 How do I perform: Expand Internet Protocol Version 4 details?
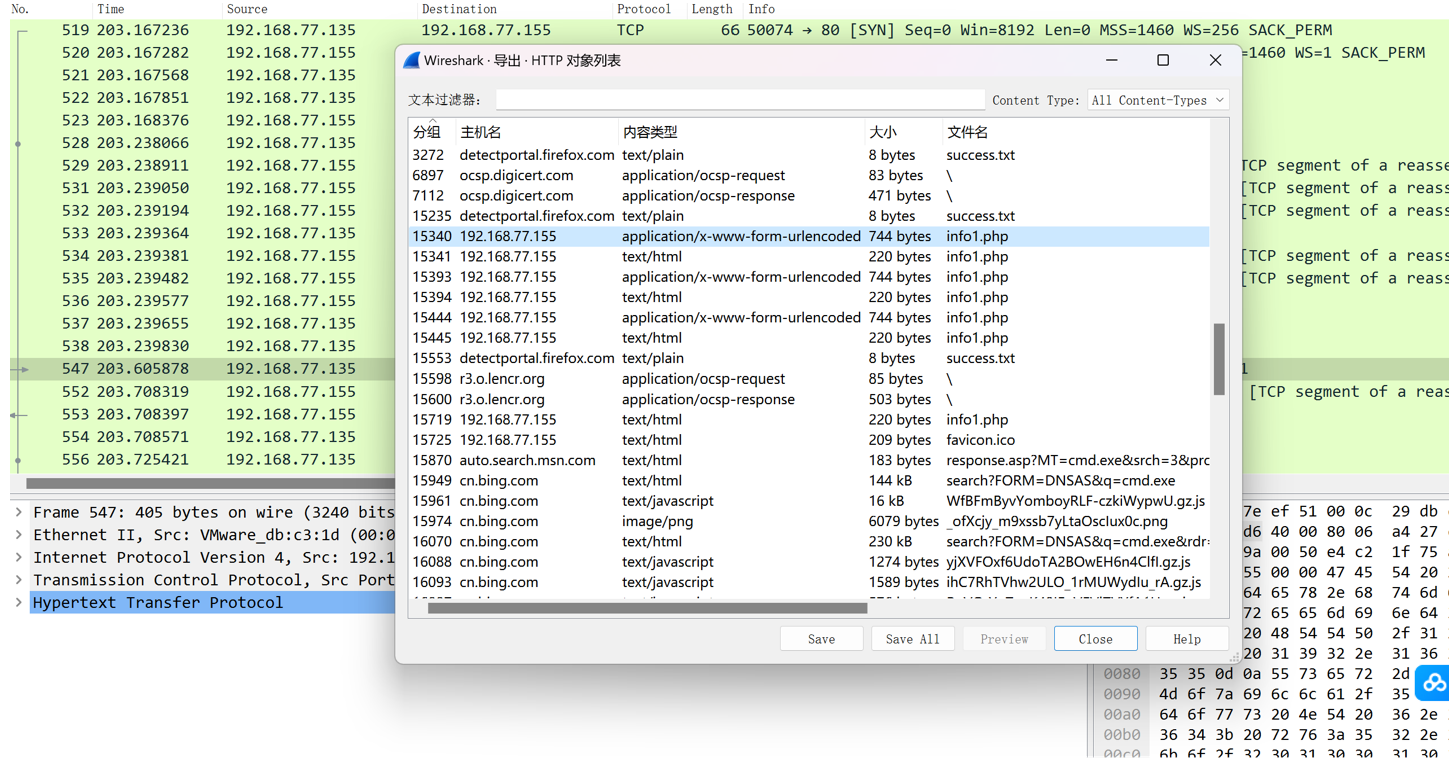tap(19, 557)
